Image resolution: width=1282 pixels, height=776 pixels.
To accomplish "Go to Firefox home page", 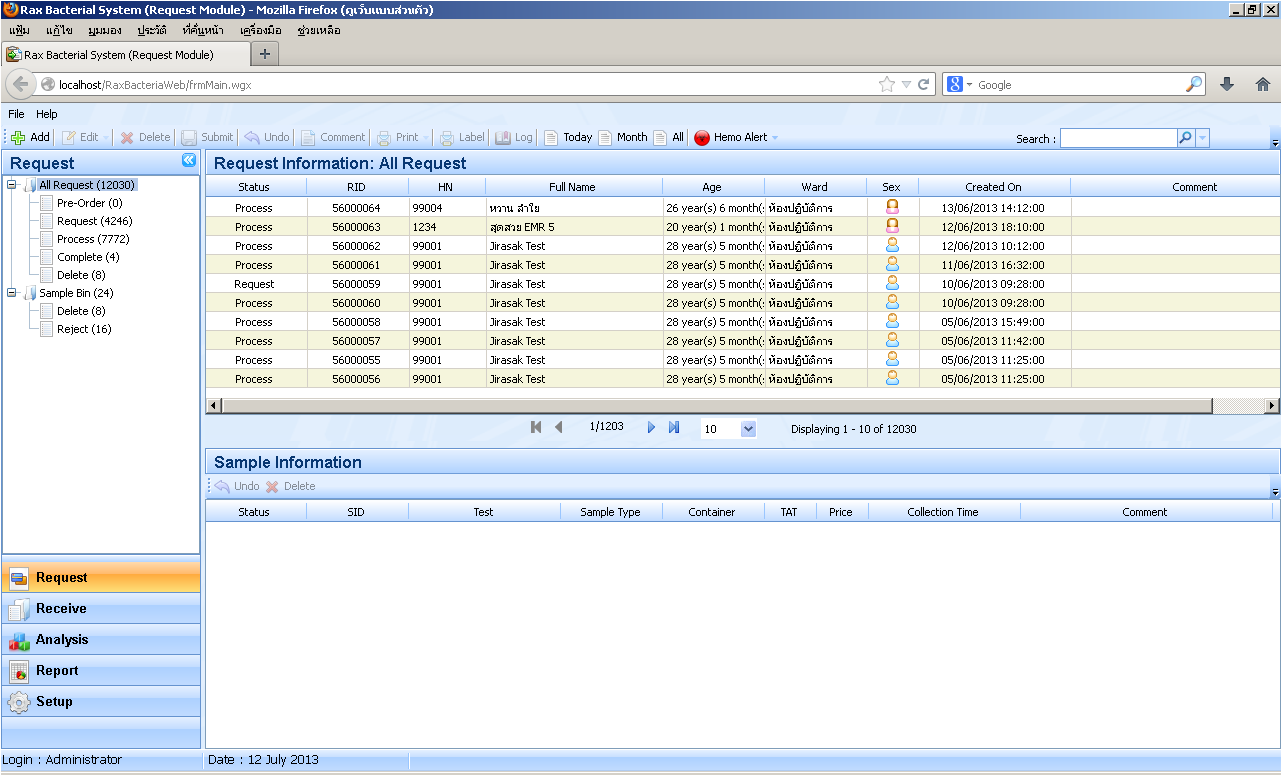I will point(1262,85).
